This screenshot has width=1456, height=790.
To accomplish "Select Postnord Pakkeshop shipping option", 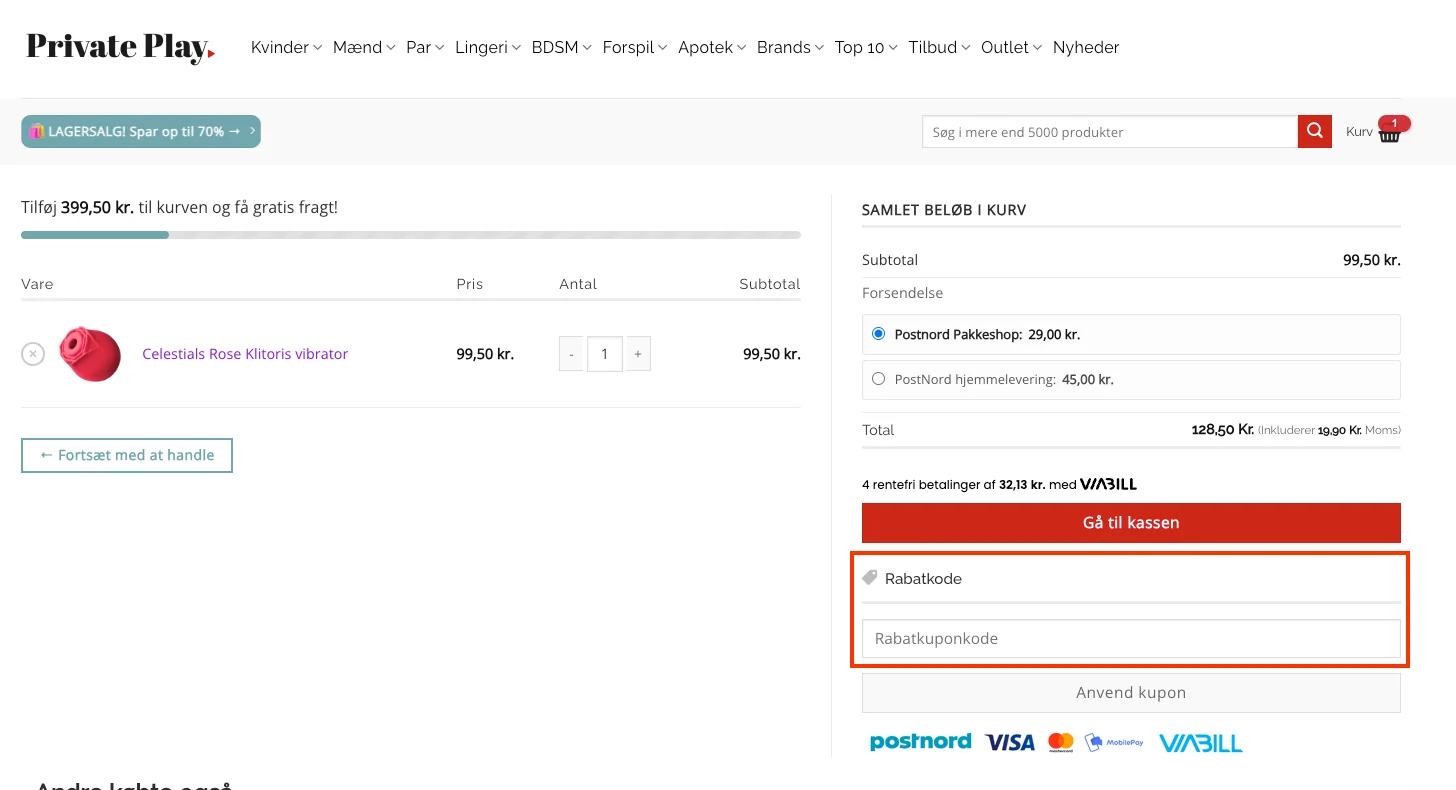I will (x=878, y=334).
